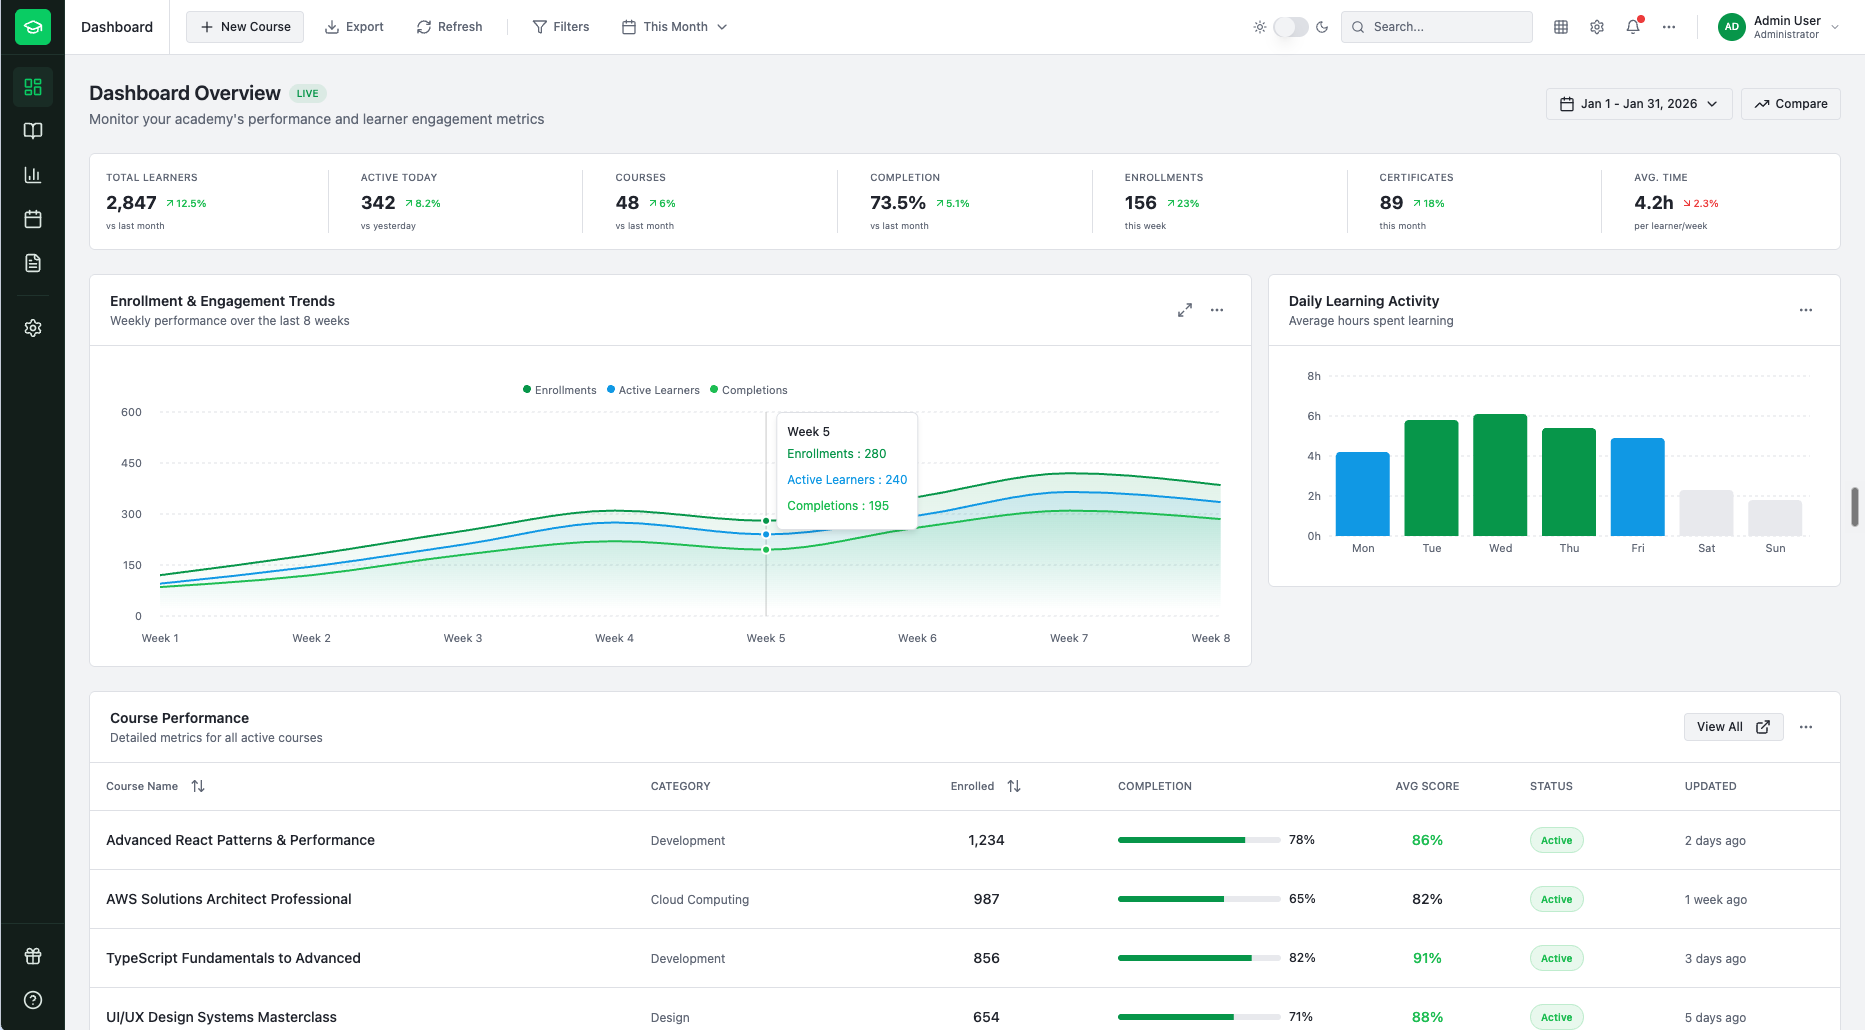
Task: Click the Mon bar in Daily Learning Activity
Action: click(x=1363, y=494)
